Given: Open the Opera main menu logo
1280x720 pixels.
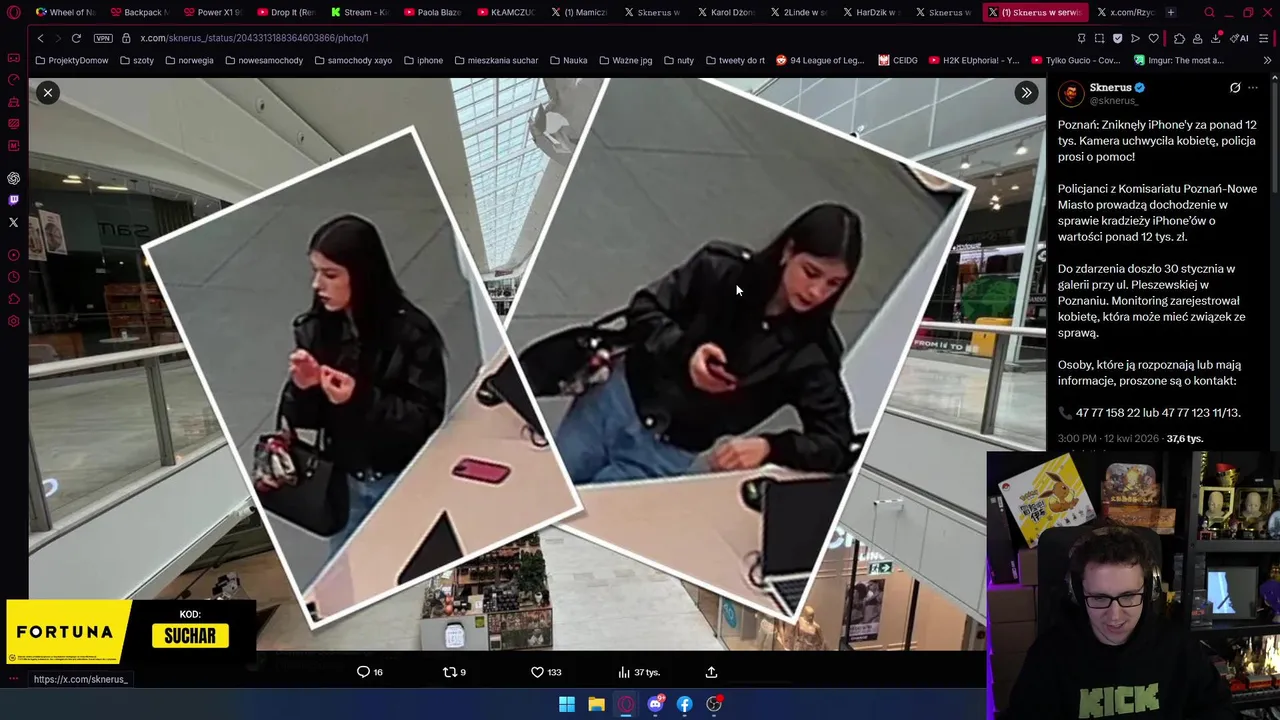Looking at the screenshot, I should [14, 12].
